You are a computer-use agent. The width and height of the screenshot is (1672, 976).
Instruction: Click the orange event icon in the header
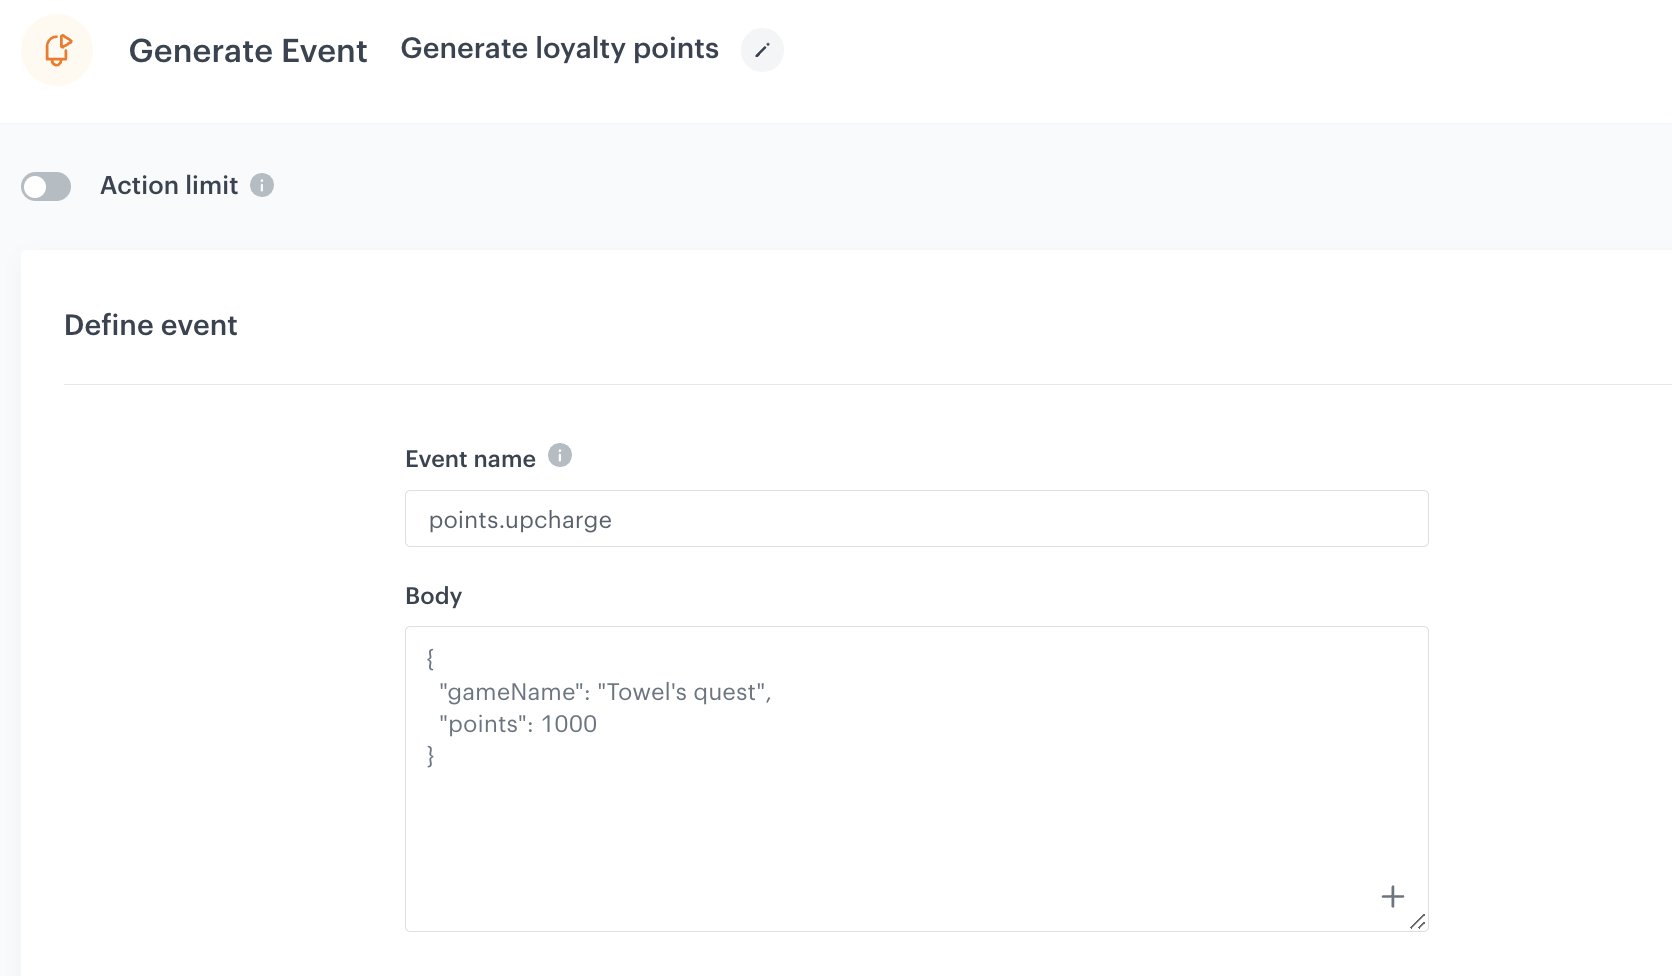pos(57,49)
